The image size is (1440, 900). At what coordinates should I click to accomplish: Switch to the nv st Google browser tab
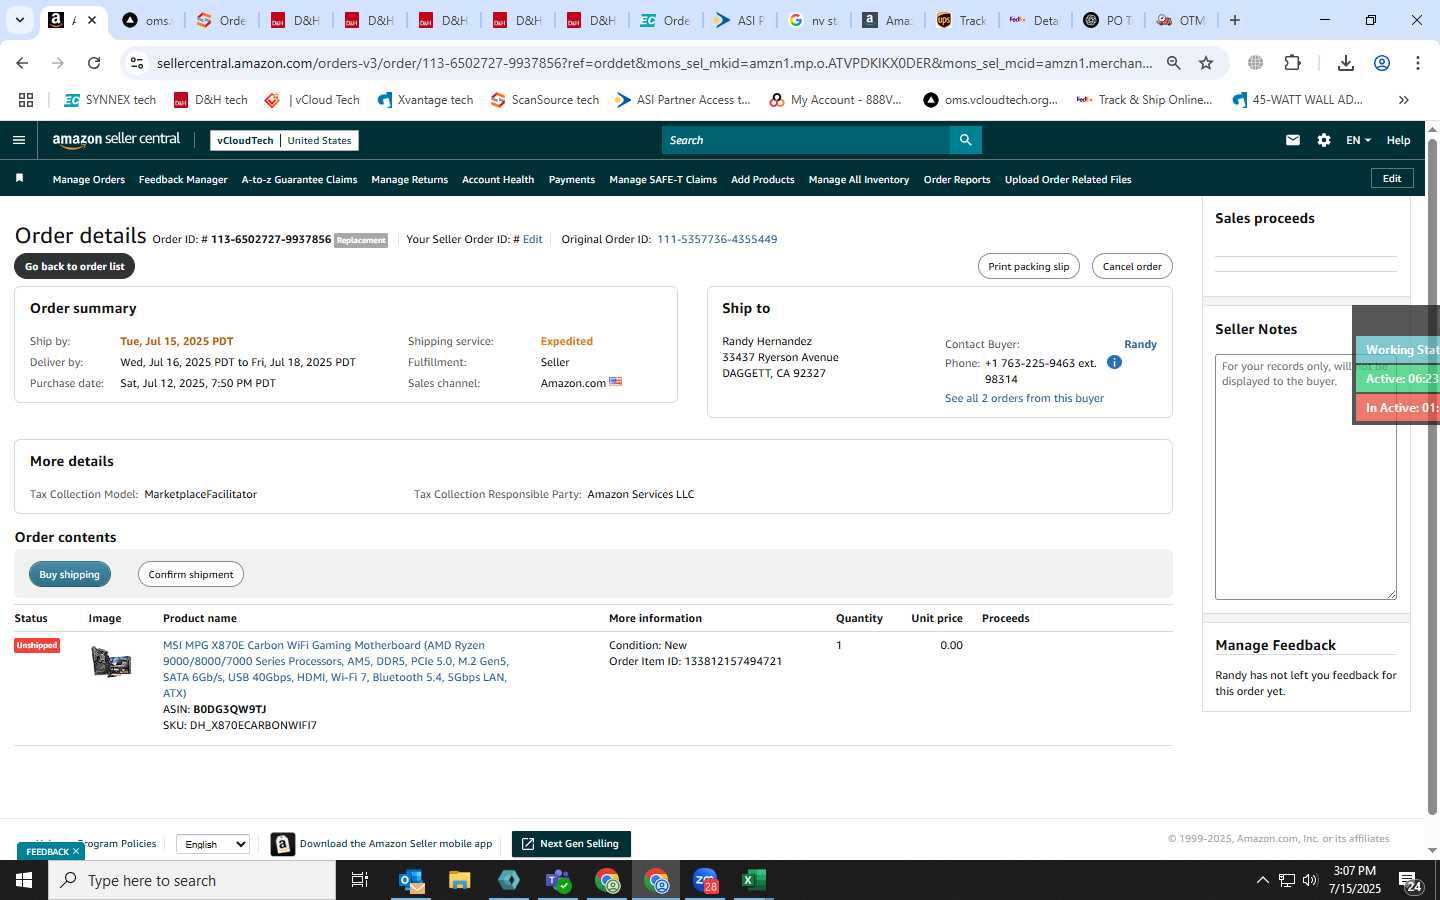point(812,20)
